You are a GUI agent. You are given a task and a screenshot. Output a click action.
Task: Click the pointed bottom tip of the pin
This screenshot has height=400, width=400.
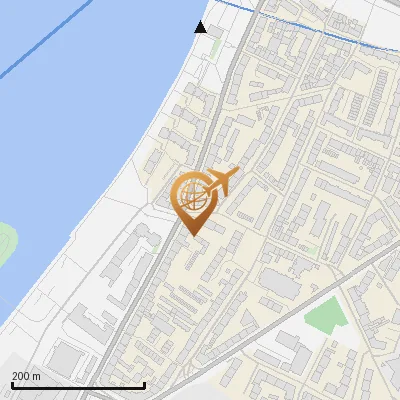point(194,235)
